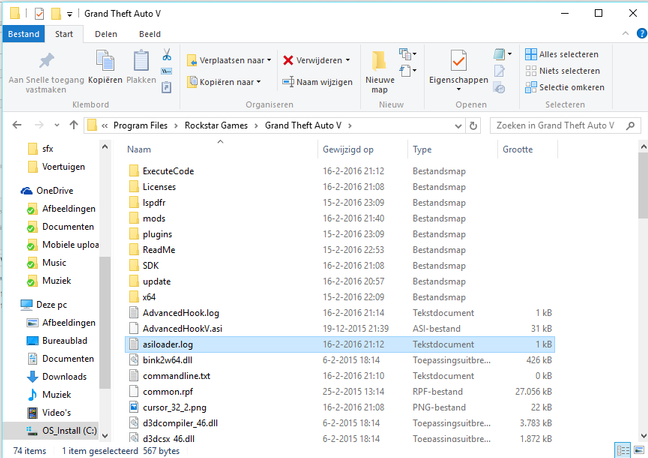Screen dimensions: 648x458
Task: Click Naam wijzigen button
Action: [317, 82]
